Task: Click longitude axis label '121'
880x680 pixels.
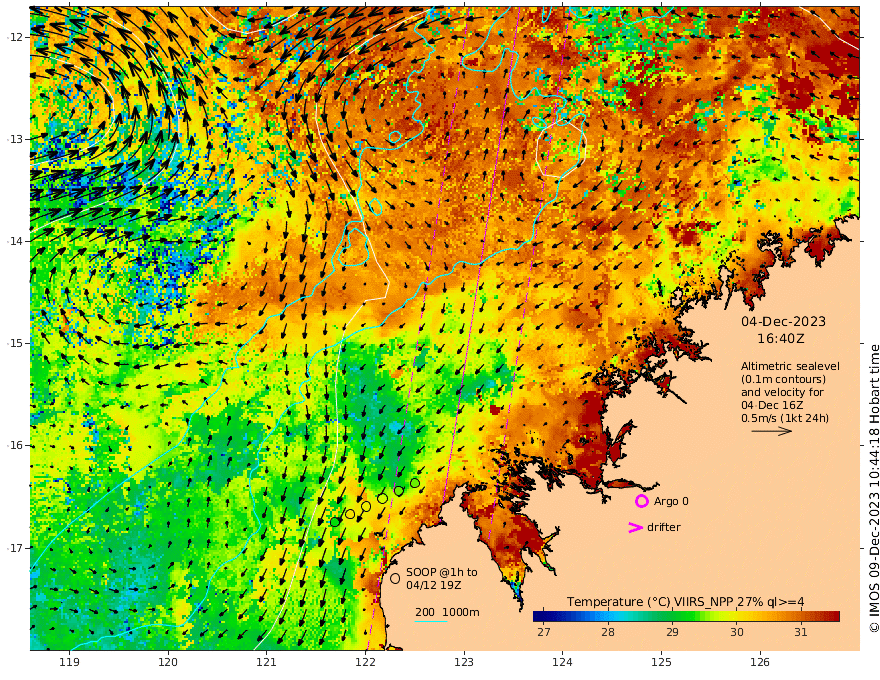Action: 267,663
